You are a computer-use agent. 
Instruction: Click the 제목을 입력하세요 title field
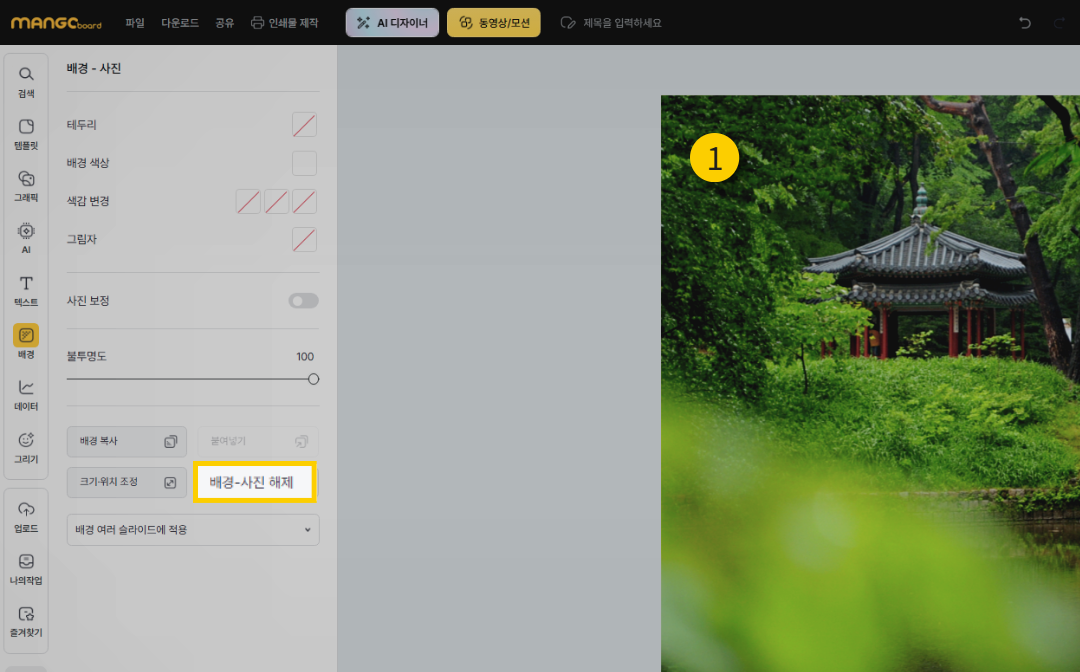pos(622,22)
